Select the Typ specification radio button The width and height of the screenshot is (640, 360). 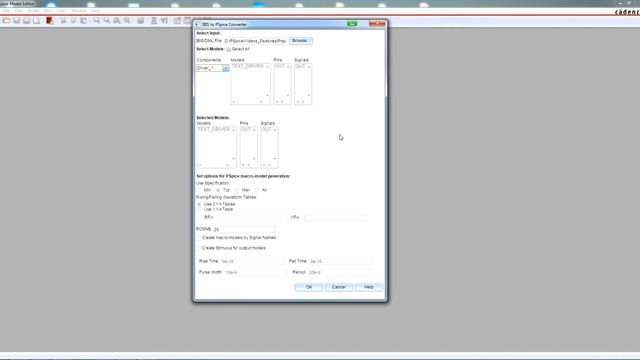218,190
